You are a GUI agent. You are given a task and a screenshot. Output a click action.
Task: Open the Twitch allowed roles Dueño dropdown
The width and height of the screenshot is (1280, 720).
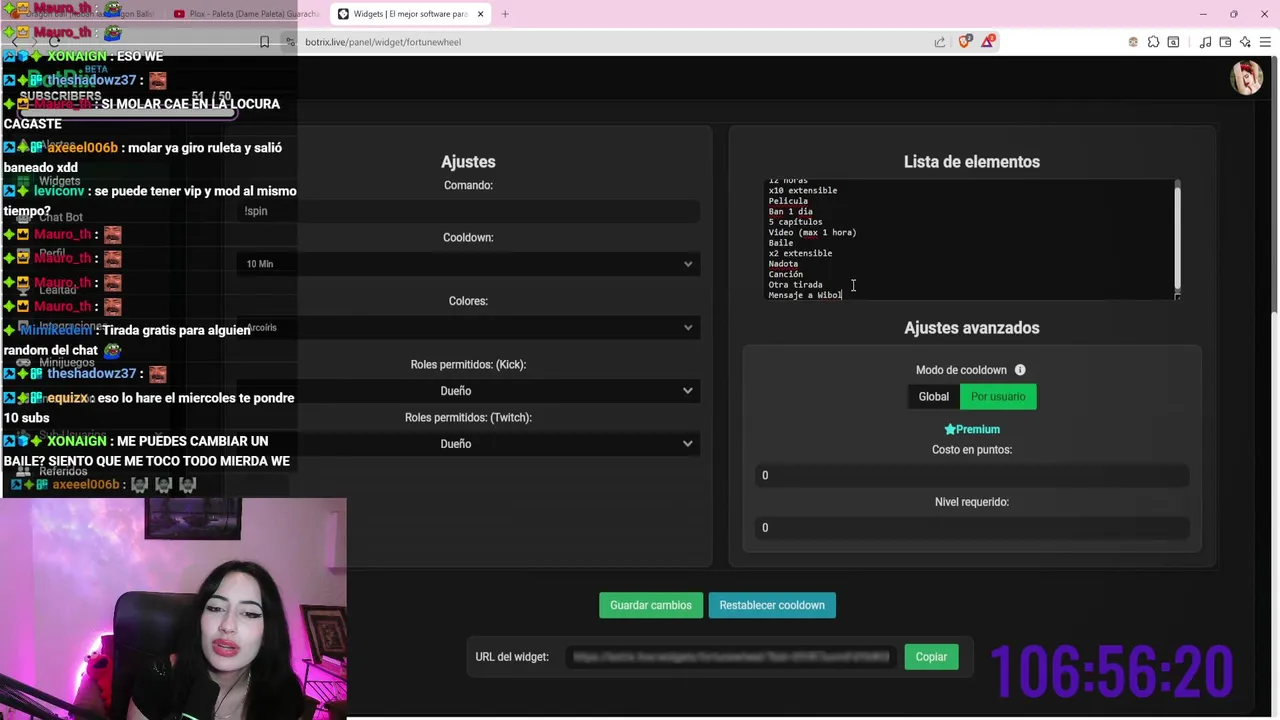coord(468,444)
